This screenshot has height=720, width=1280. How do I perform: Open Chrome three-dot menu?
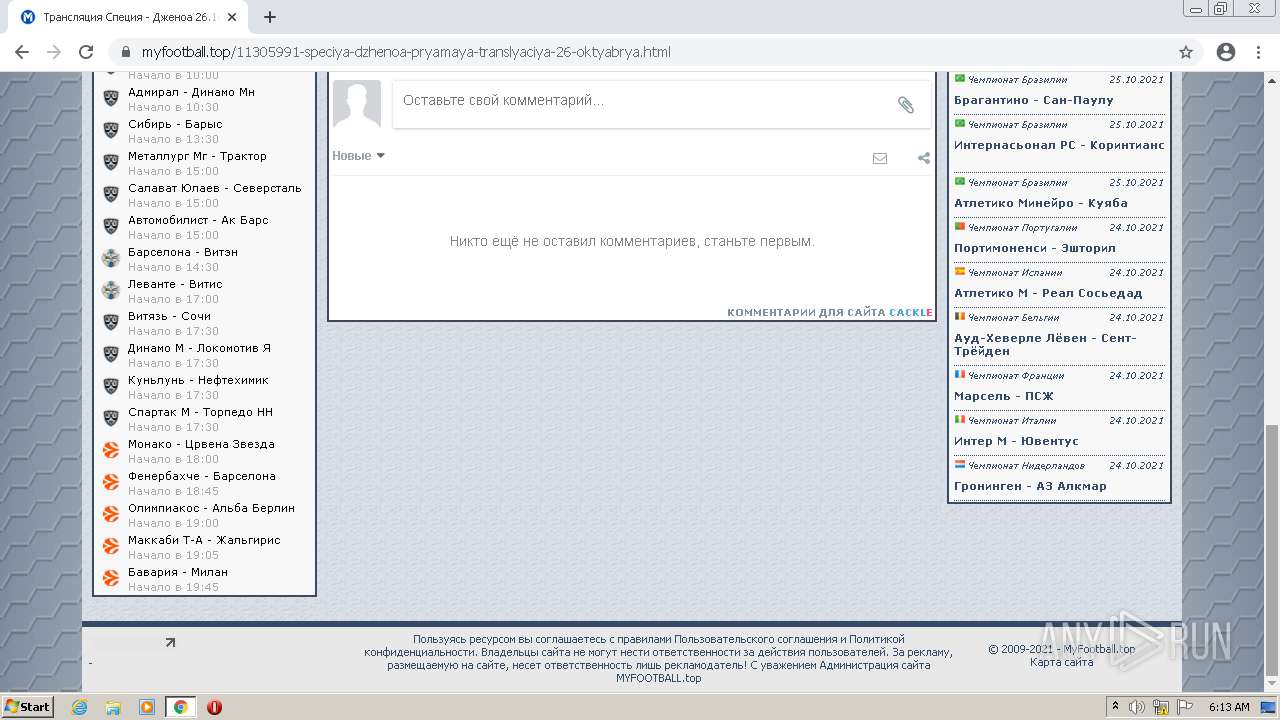(x=1259, y=52)
